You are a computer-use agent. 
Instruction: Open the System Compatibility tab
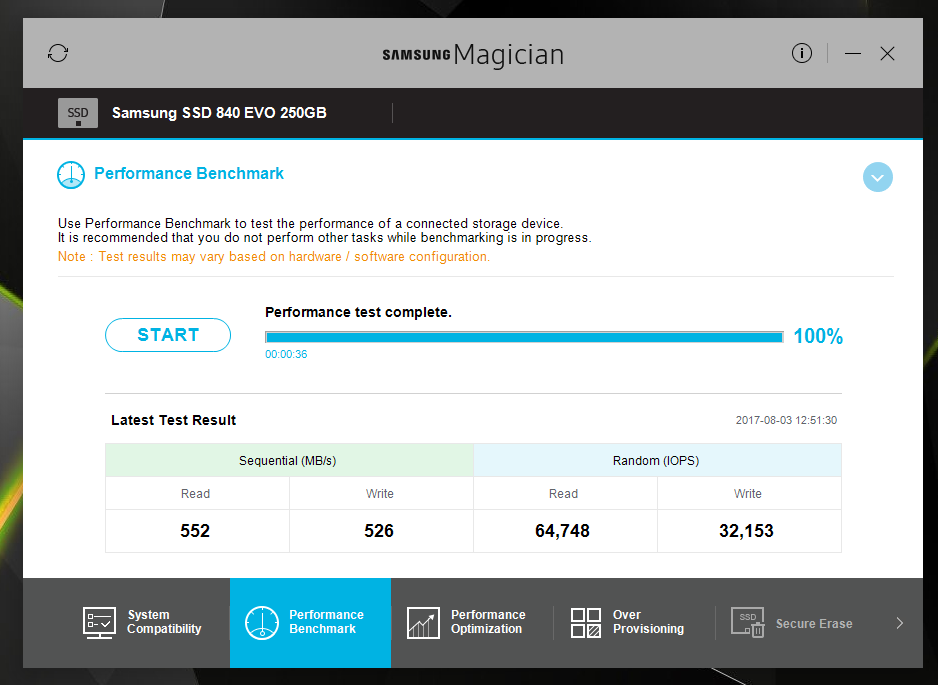pos(164,622)
